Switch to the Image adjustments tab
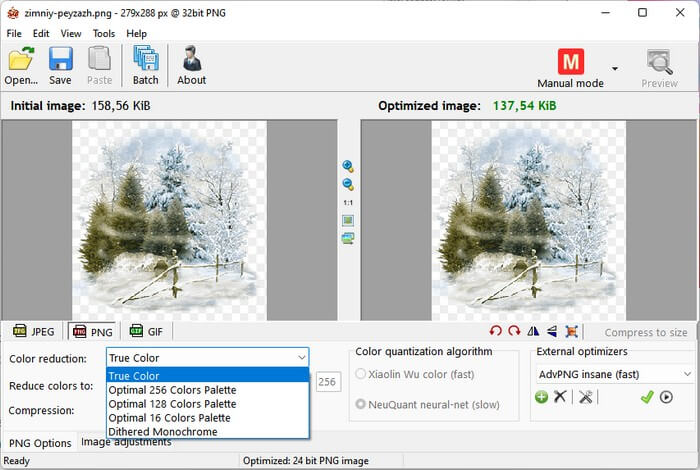 click(x=126, y=442)
